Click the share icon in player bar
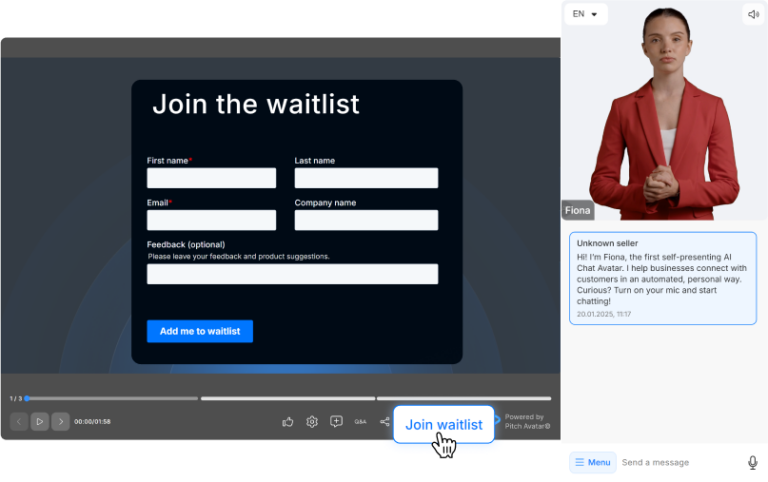This screenshot has height=482, width=768. 384,422
